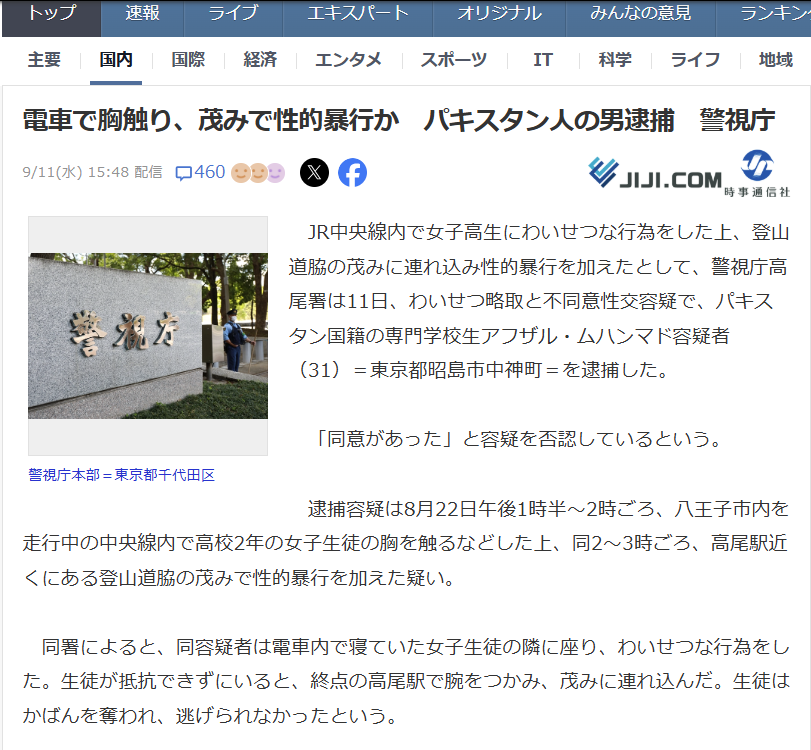
Task: Open the comment bubble icon beside 460
Action: [x=184, y=173]
